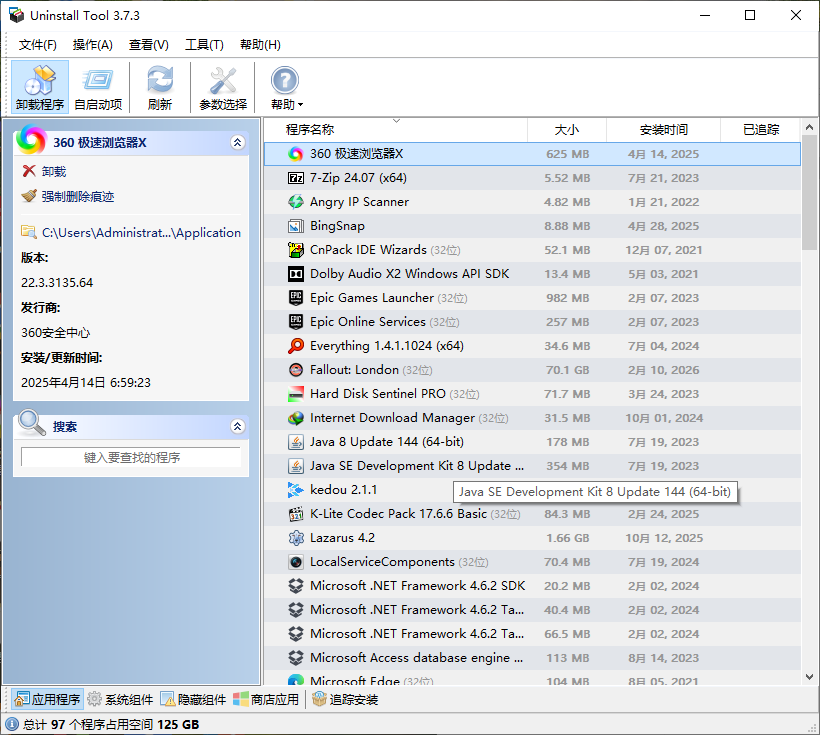The image size is (820, 735).
Task: Click the 7-Zip 24.07 program icon
Action: click(x=295, y=178)
